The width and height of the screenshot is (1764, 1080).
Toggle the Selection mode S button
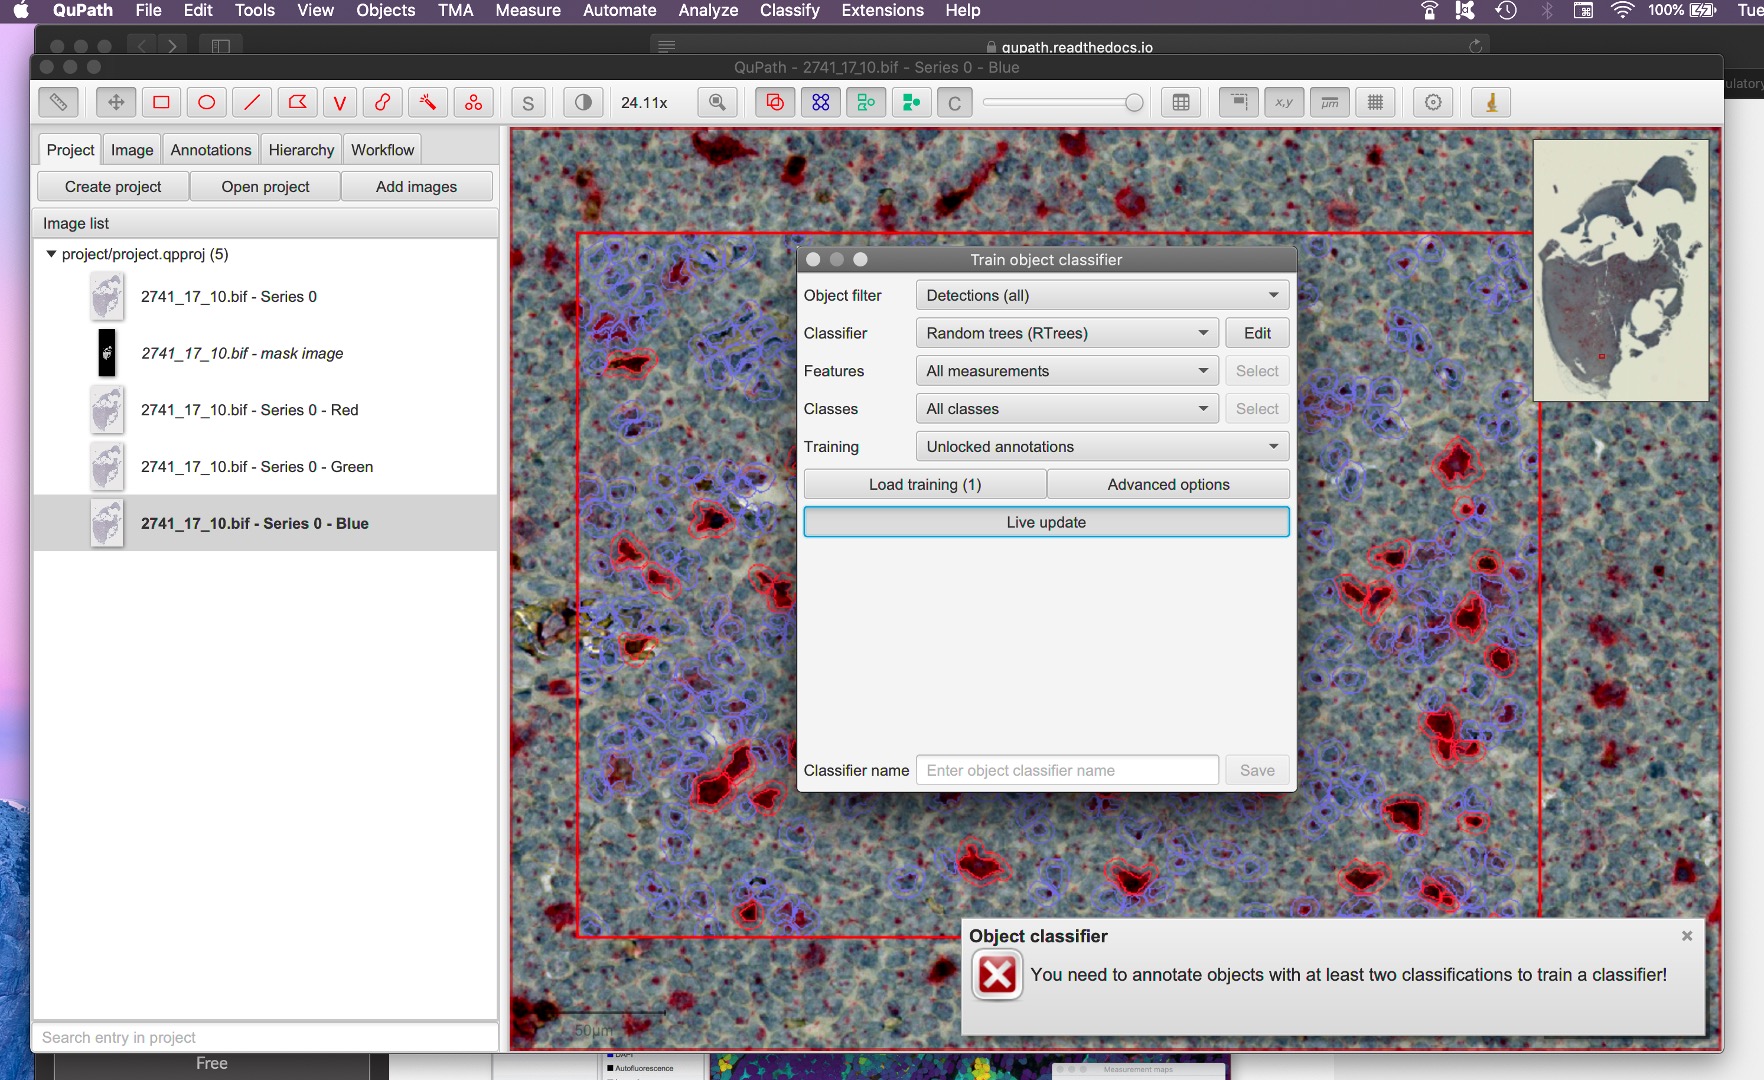[x=527, y=102]
